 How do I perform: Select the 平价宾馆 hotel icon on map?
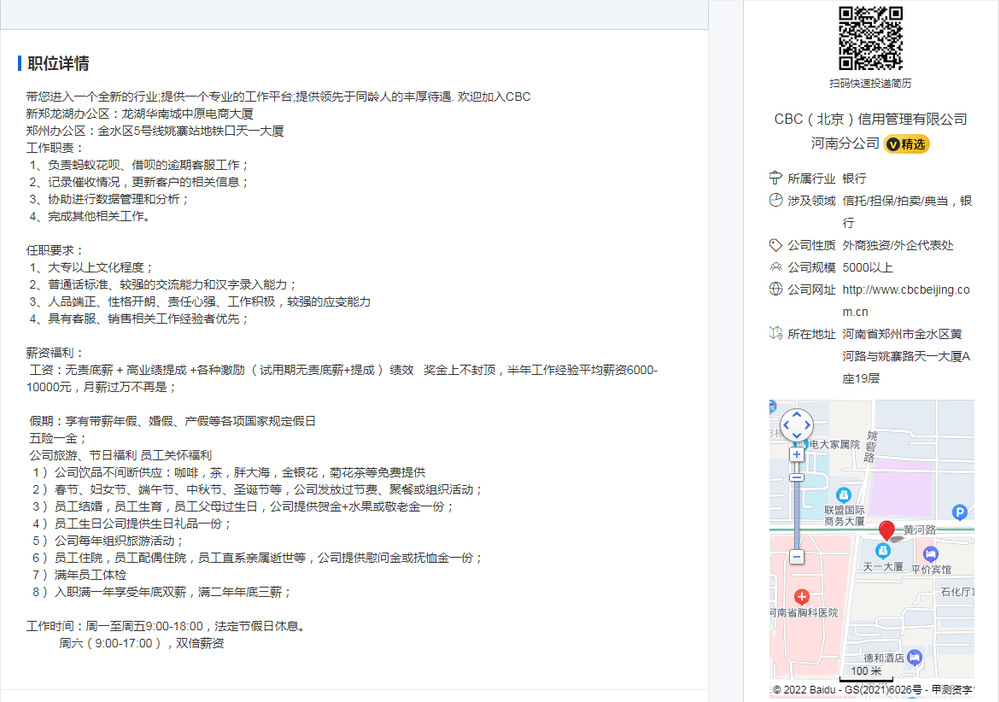click(931, 553)
